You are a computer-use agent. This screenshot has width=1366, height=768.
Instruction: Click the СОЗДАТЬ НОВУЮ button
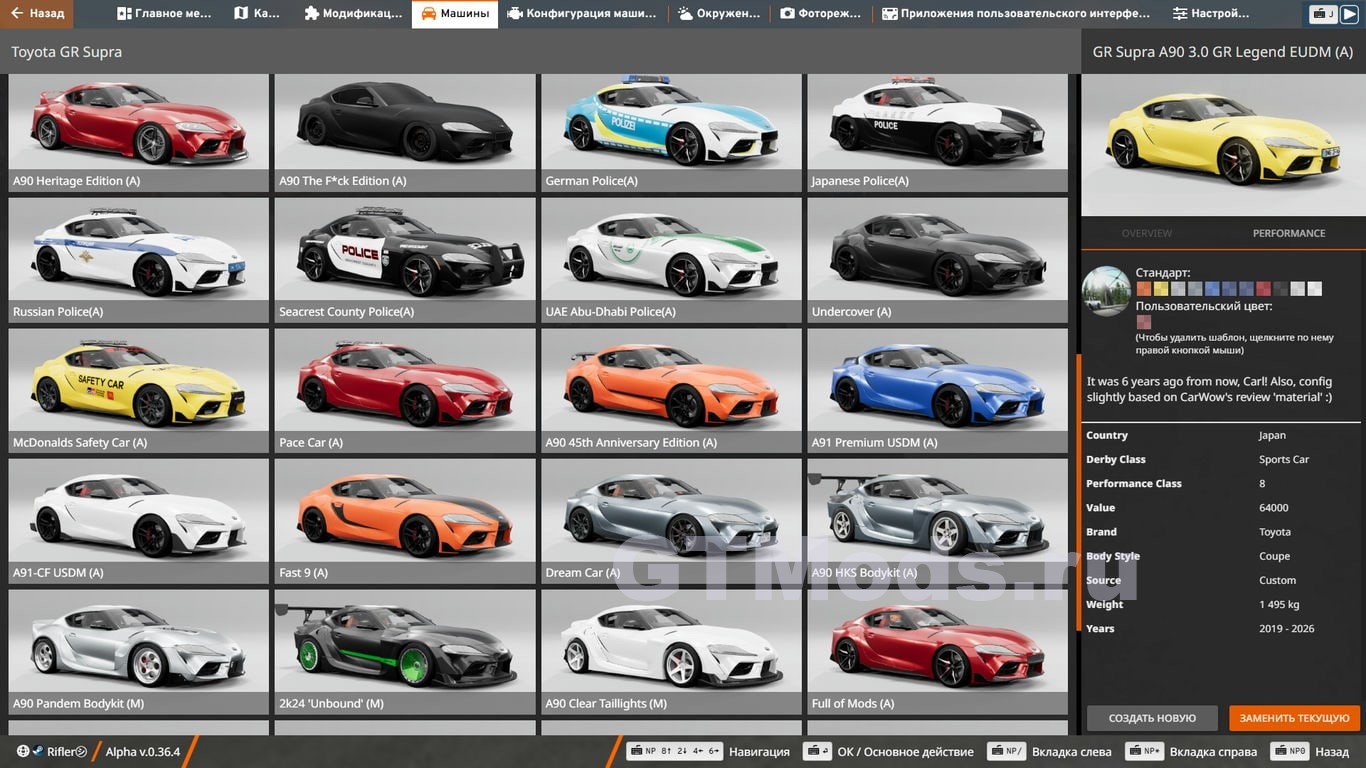[x=1152, y=718]
